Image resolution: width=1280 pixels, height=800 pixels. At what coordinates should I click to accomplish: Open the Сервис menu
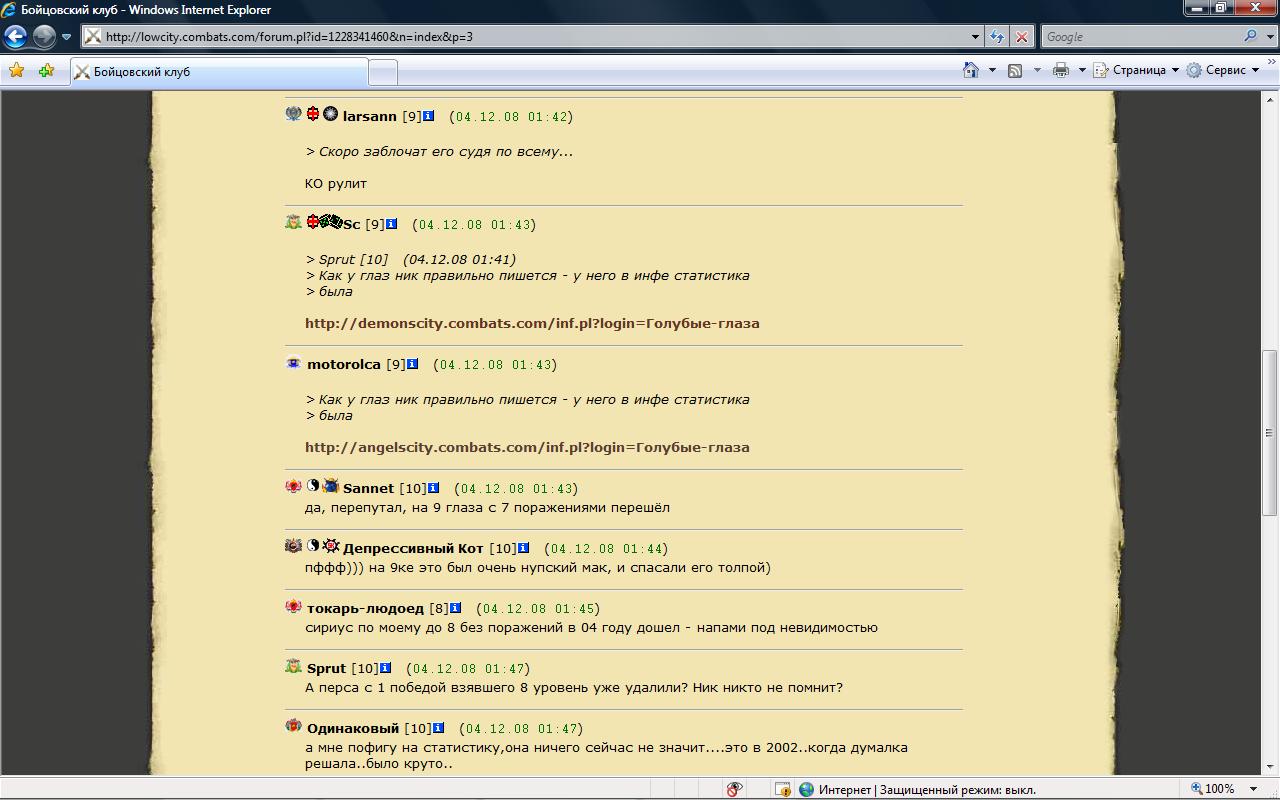pos(1223,70)
